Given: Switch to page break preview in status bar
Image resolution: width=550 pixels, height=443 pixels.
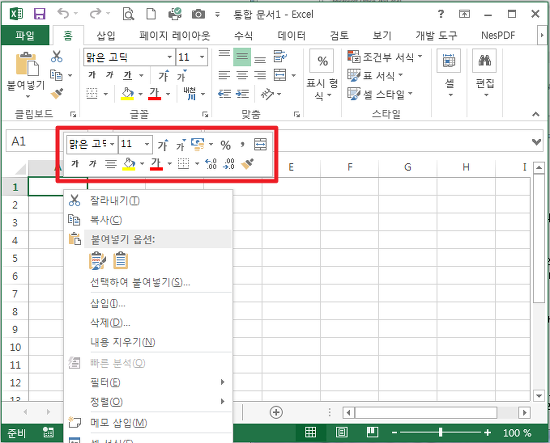Looking at the screenshot, I should [x=372, y=432].
